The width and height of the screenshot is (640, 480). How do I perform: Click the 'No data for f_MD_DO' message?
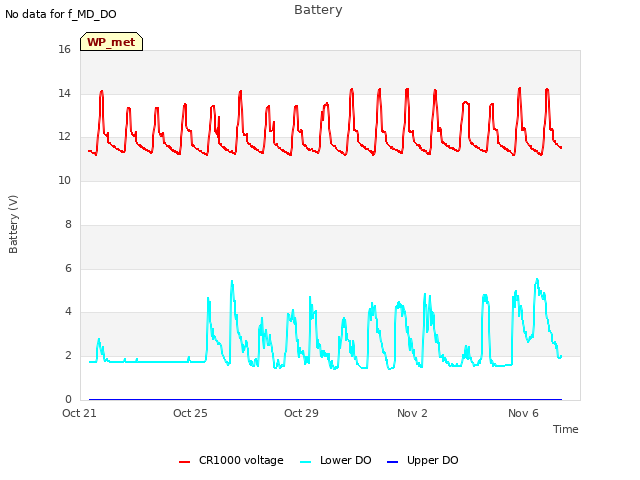[x=61, y=14]
